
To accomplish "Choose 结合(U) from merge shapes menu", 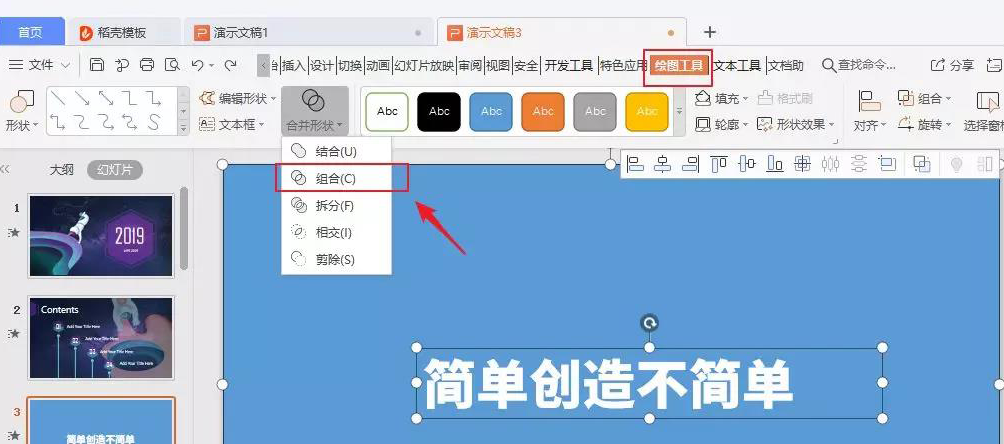I will coord(336,152).
